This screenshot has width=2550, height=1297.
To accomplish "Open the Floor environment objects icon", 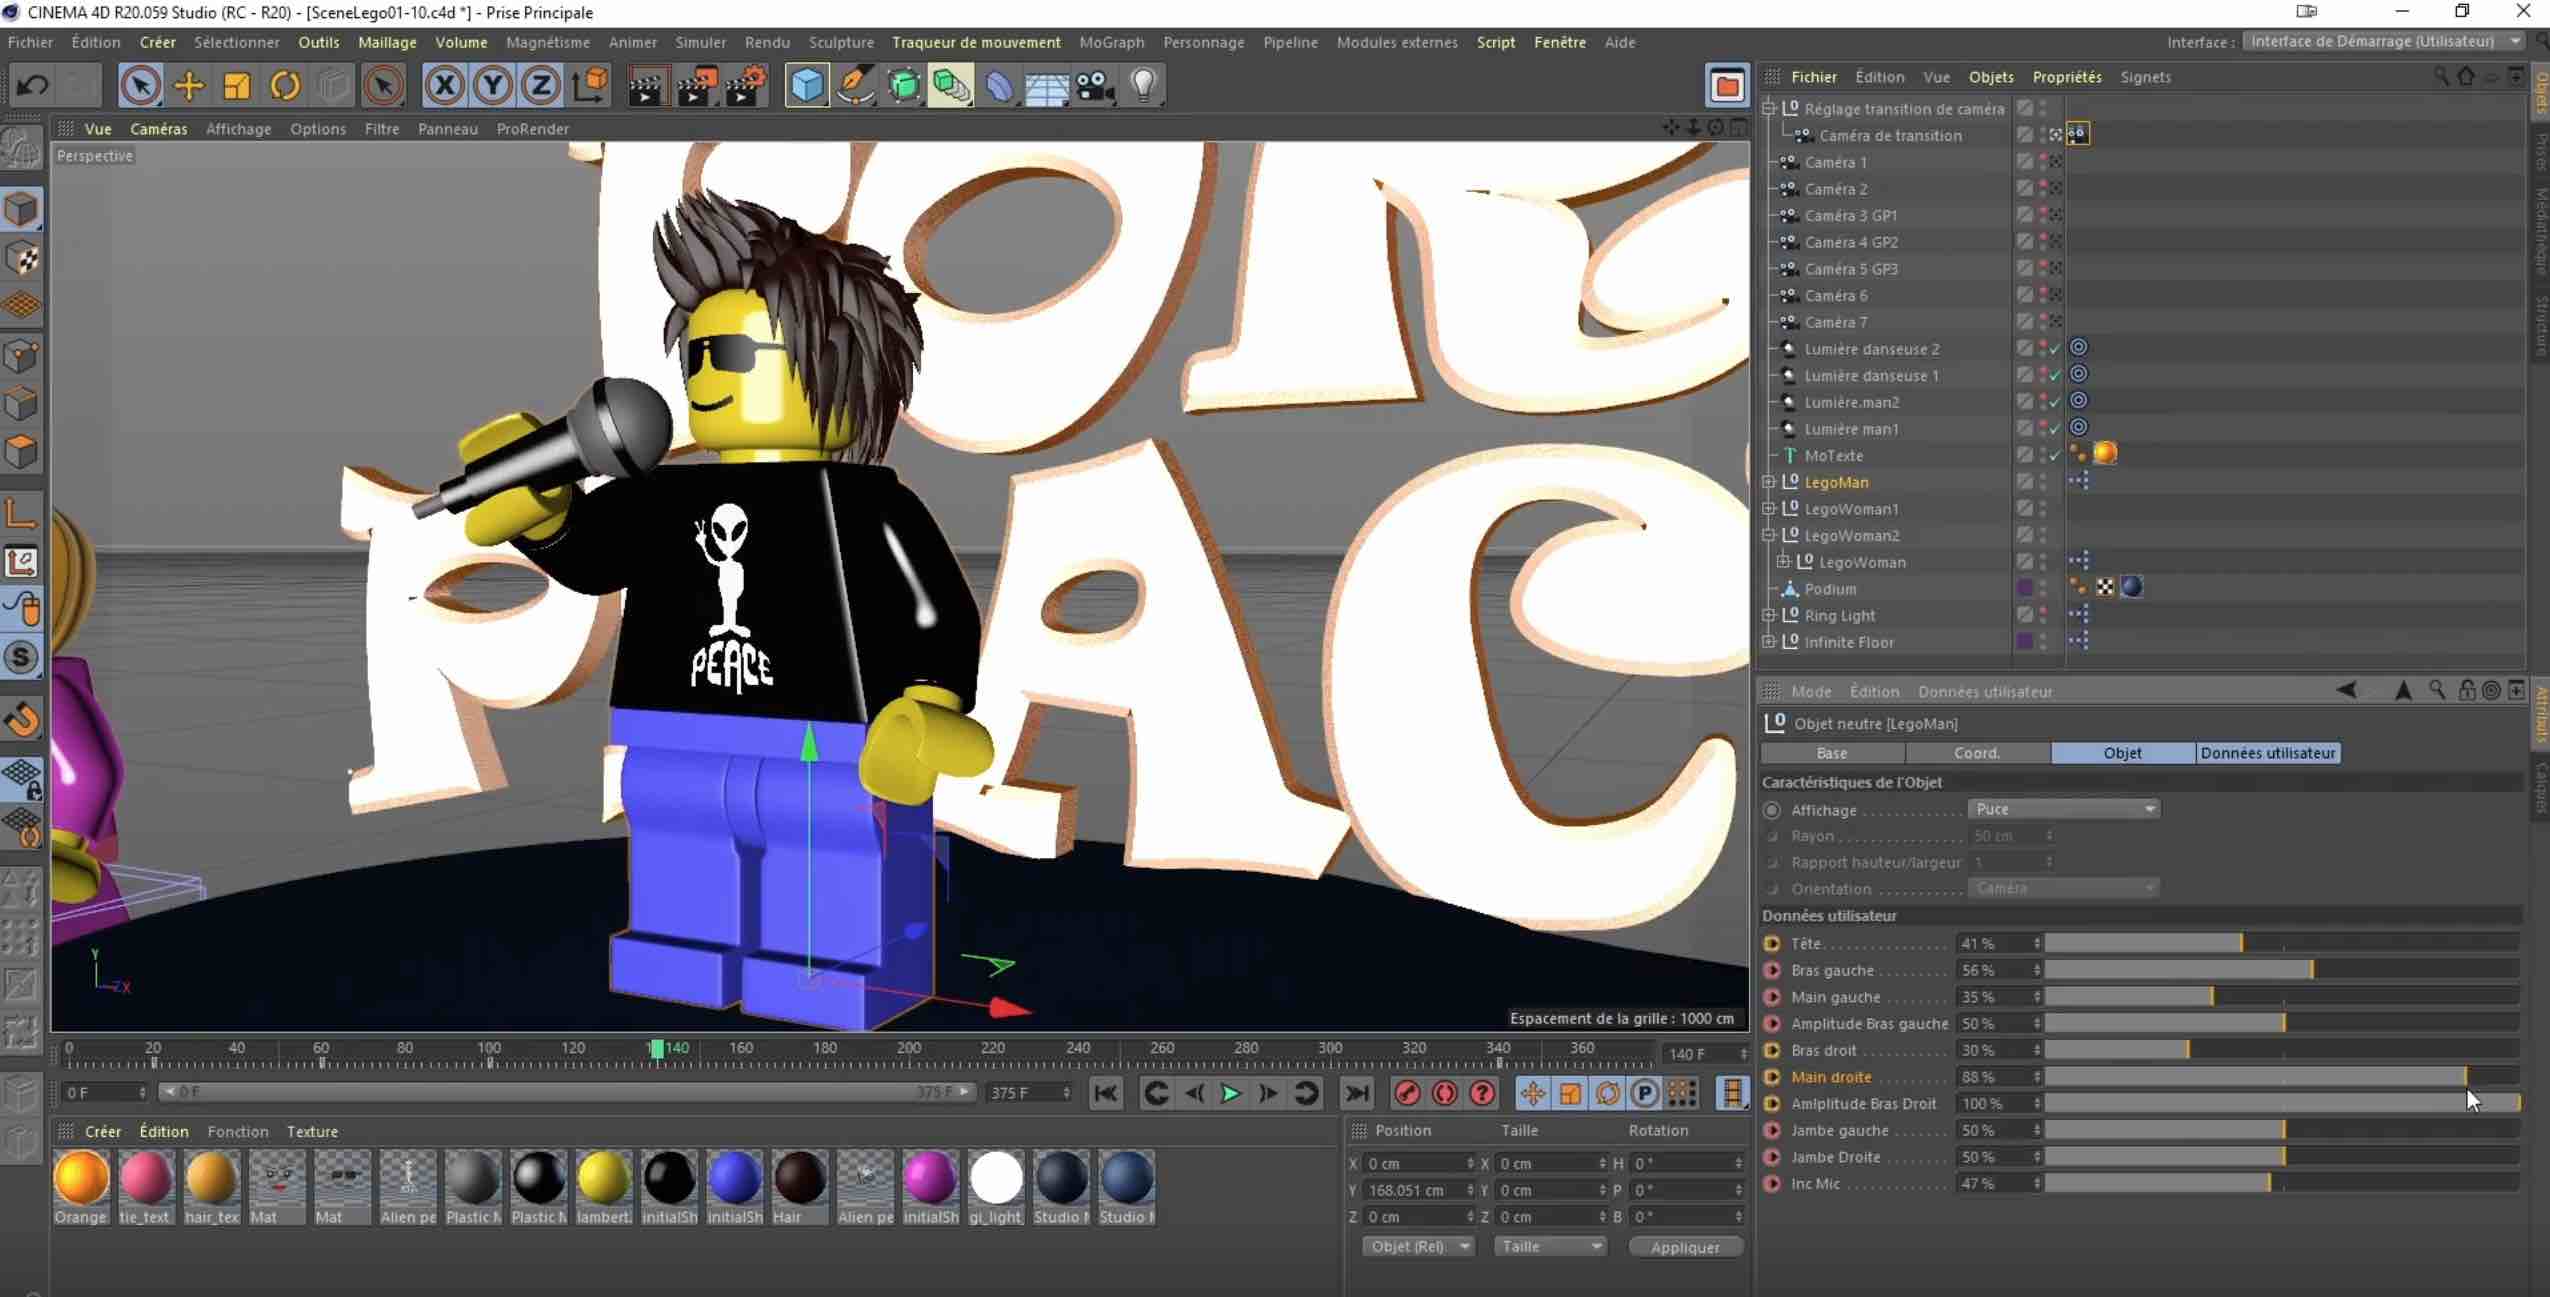I will (x=1047, y=85).
